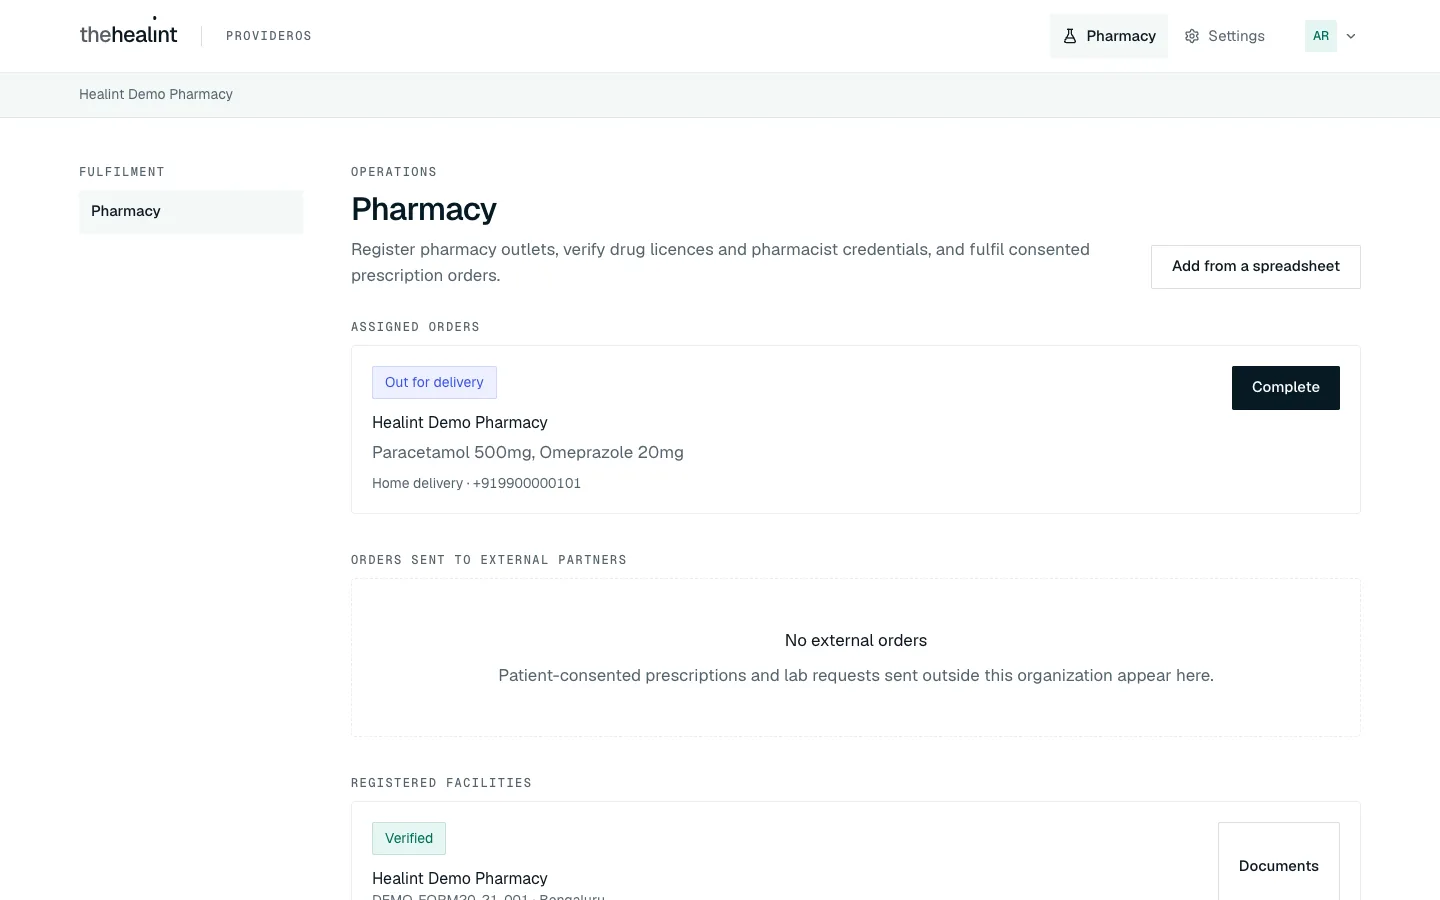Click the Register pharmacy outlets description text
The image size is (1440, 900).
point(720,262)
